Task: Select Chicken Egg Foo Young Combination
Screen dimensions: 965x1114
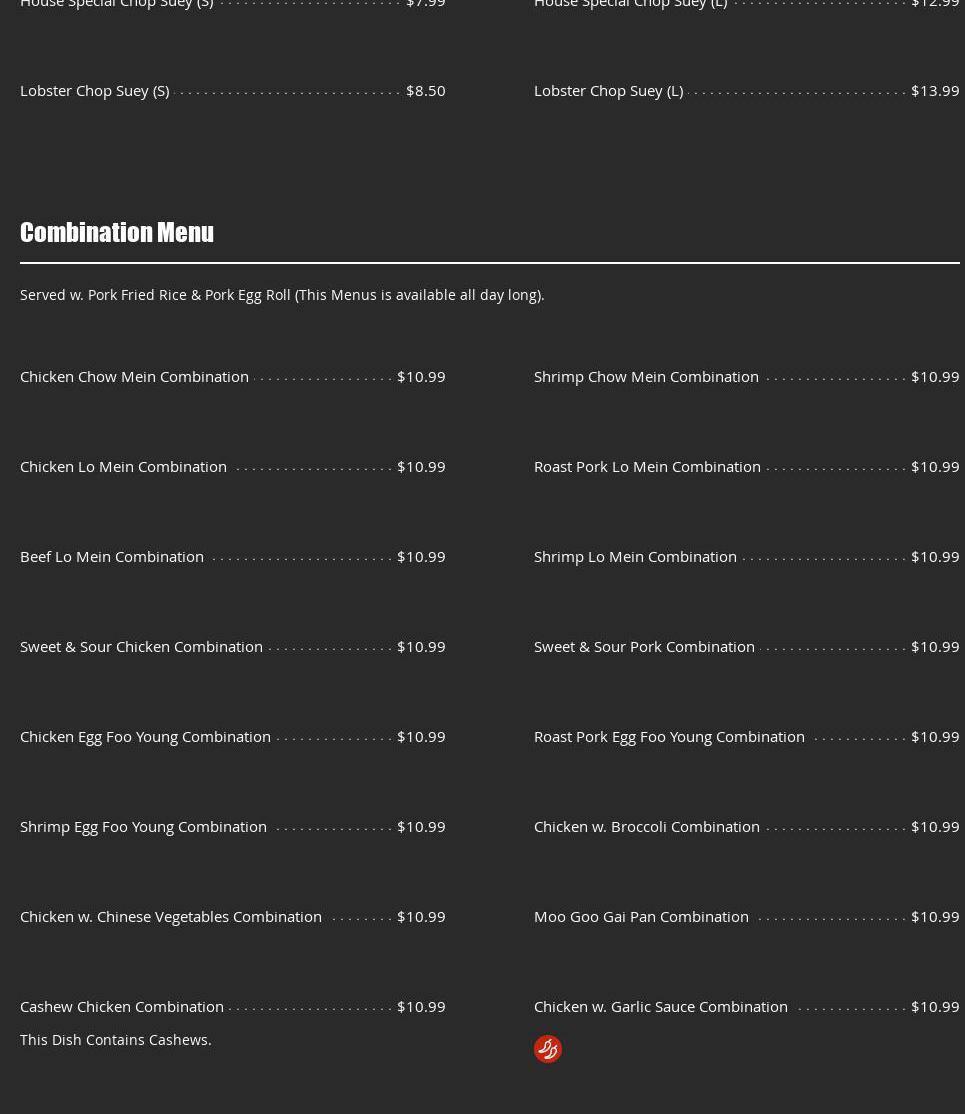Action: [145, 736]
